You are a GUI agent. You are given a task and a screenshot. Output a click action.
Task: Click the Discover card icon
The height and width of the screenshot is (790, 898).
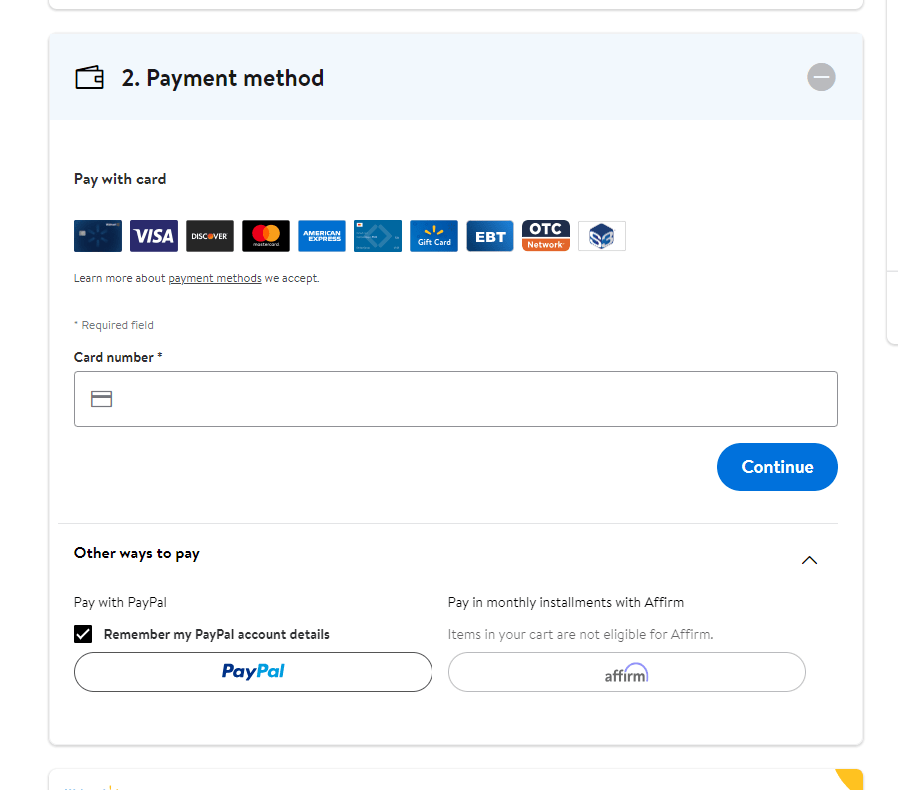pyautogui.click(x=210, y=236)
